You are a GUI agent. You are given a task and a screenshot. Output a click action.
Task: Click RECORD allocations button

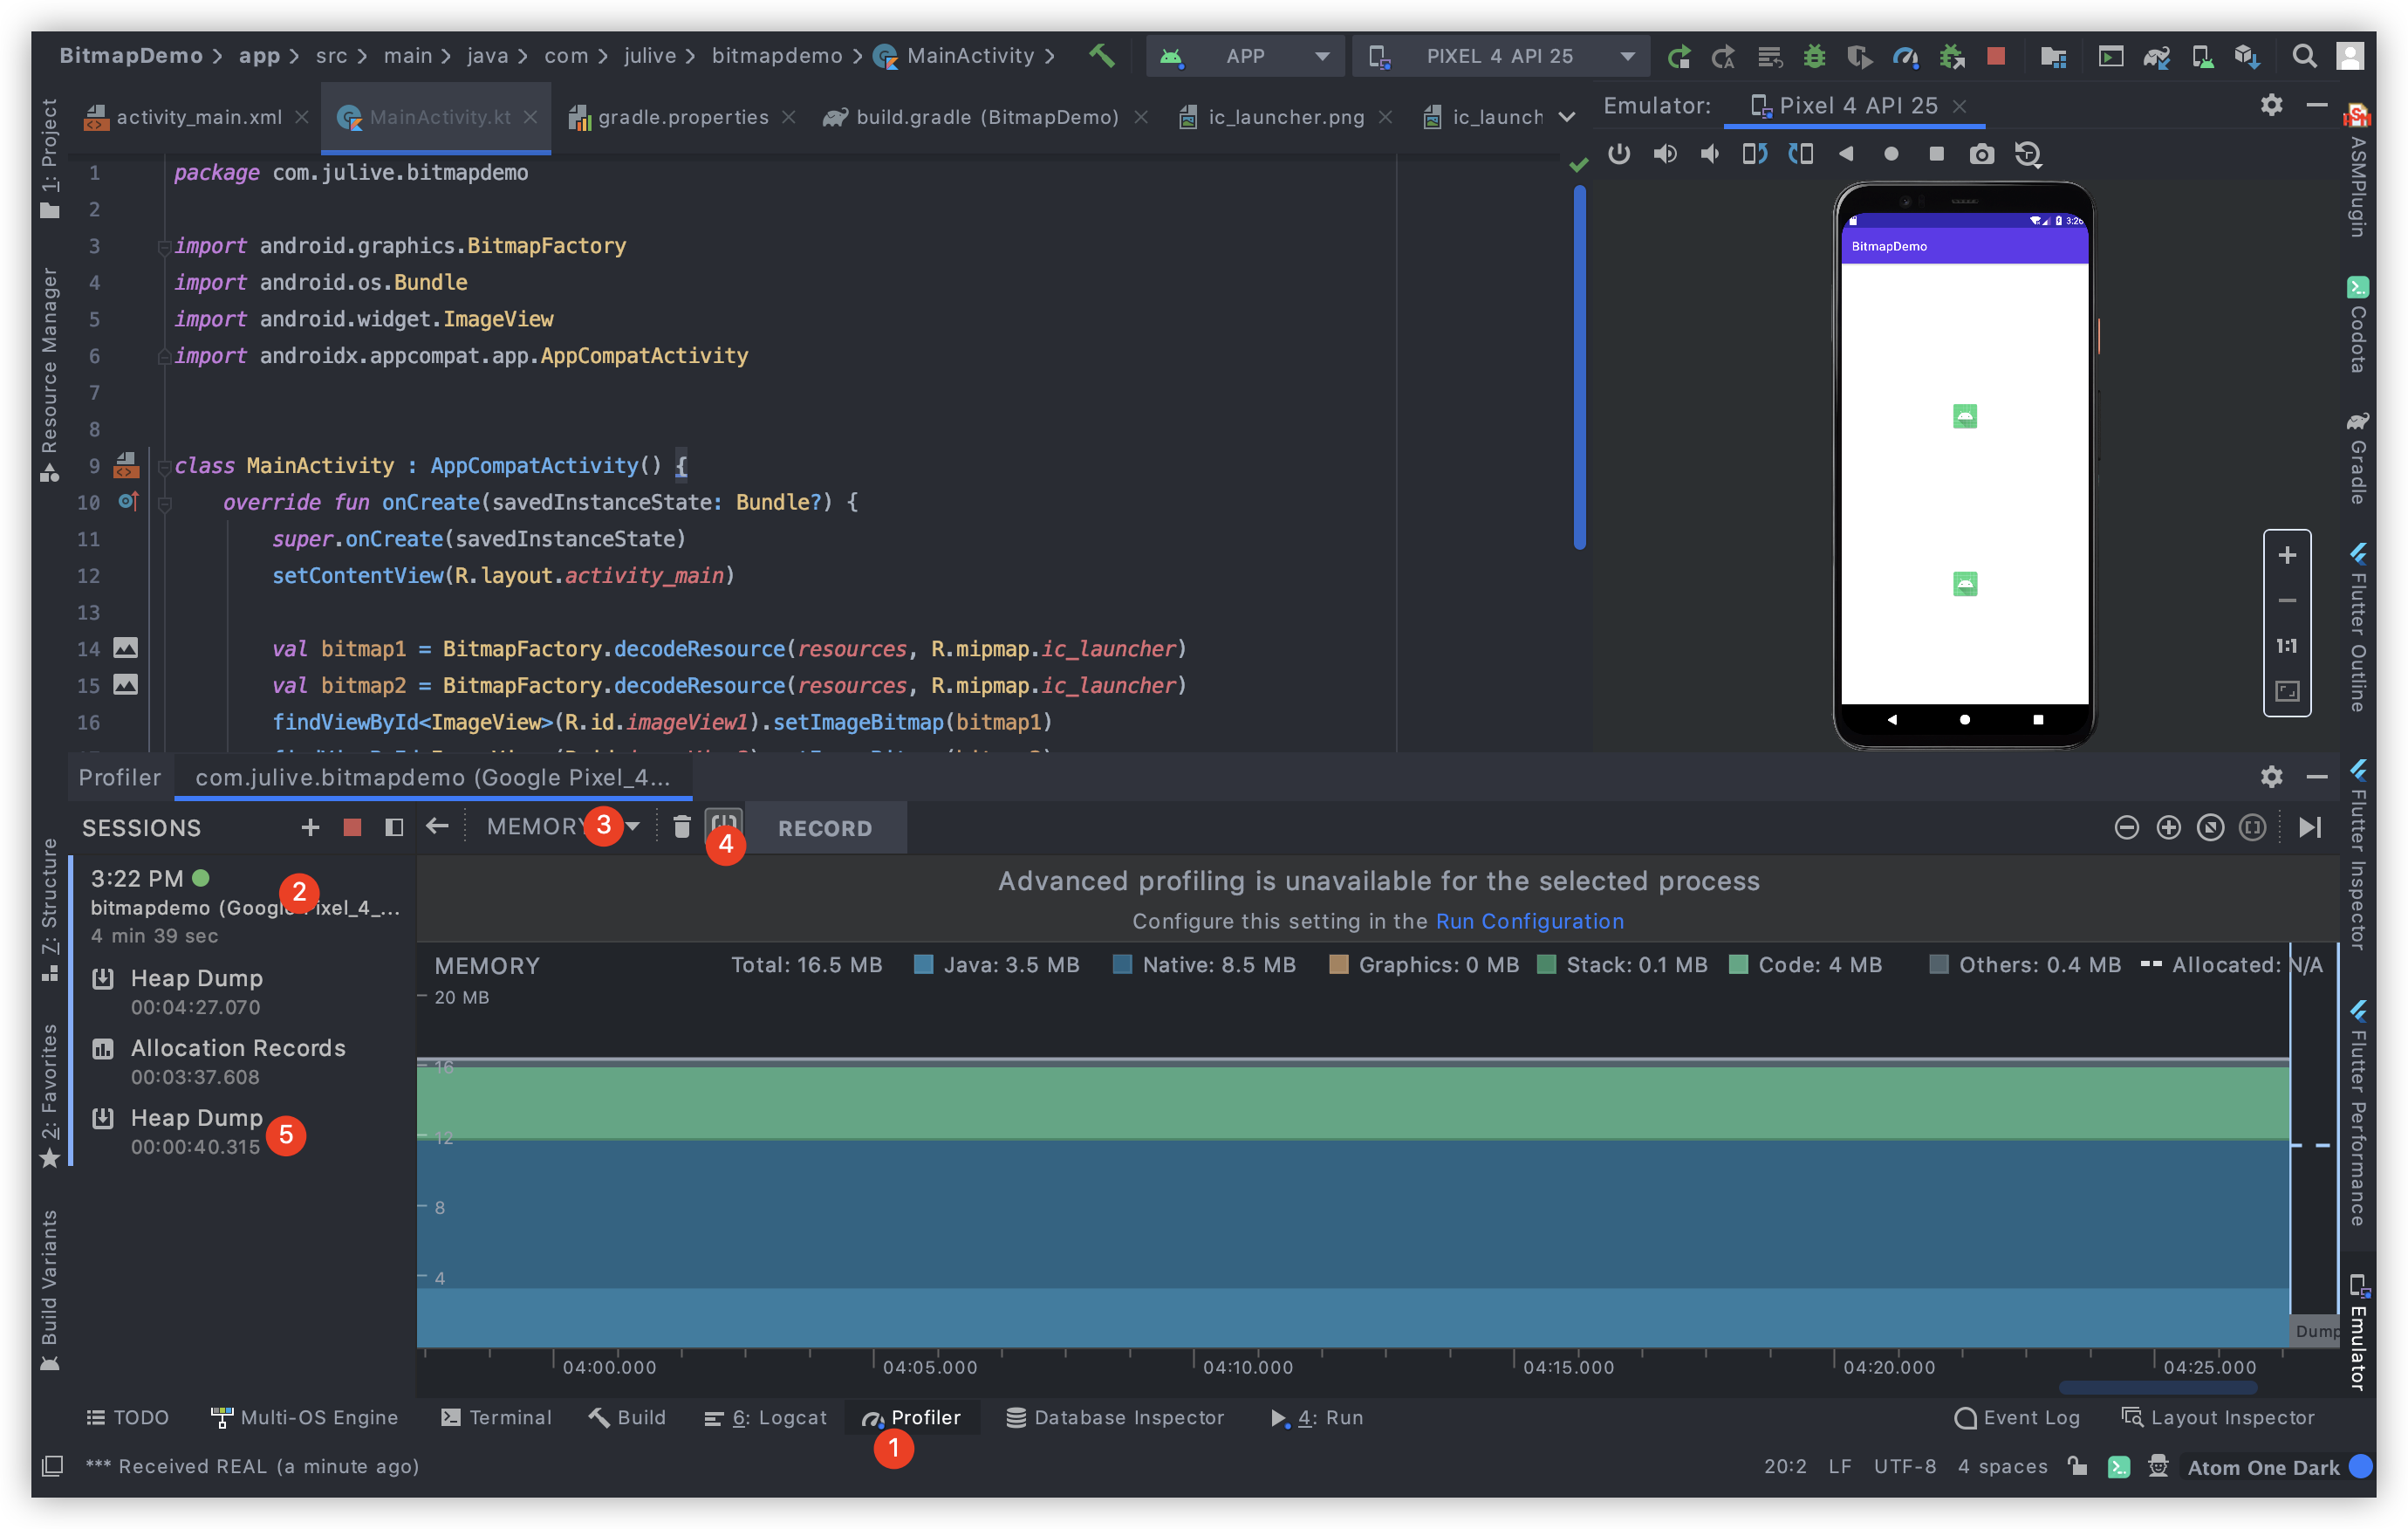pyautogui.click(x=825, y=828)
